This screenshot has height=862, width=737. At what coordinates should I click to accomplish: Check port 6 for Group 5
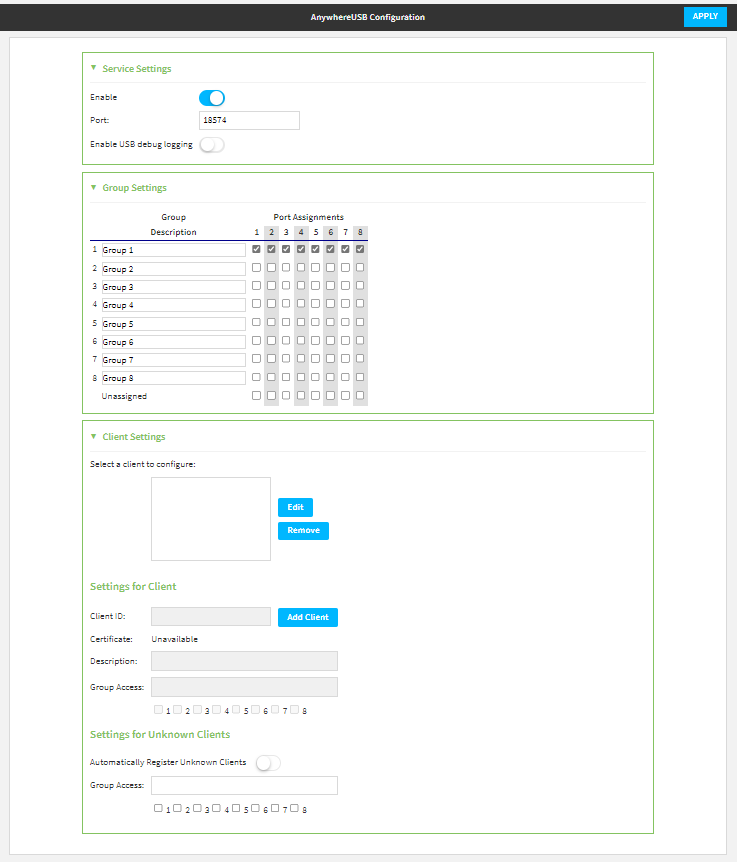tap(330, 322)
